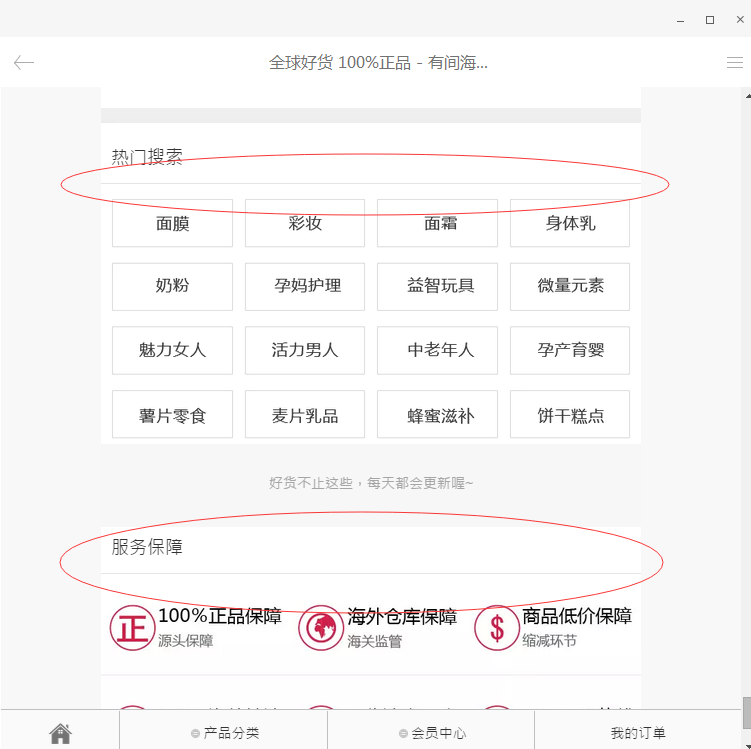Click the 商品低价保障 dollar icon
This screenshot has height=749, width=751.
tap(497, 628)
